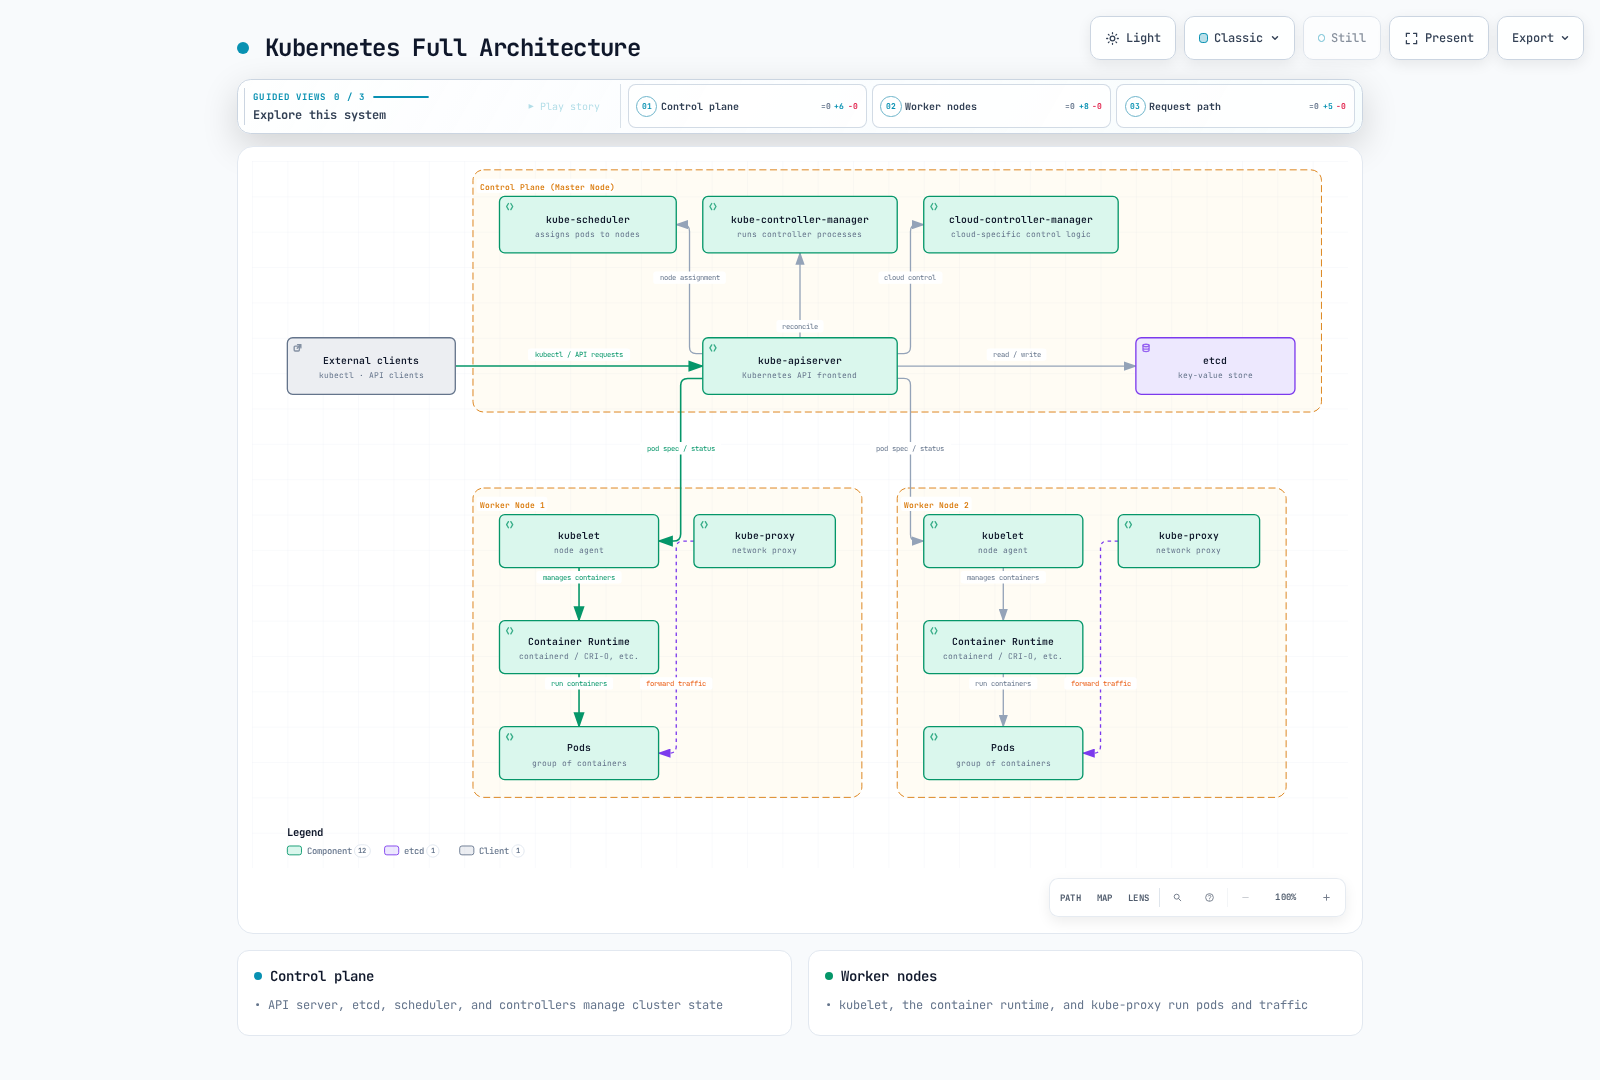Screen dimensions: 1600x1080
Task: Toggle Client legend filter
Action: (x=491, y=851)
